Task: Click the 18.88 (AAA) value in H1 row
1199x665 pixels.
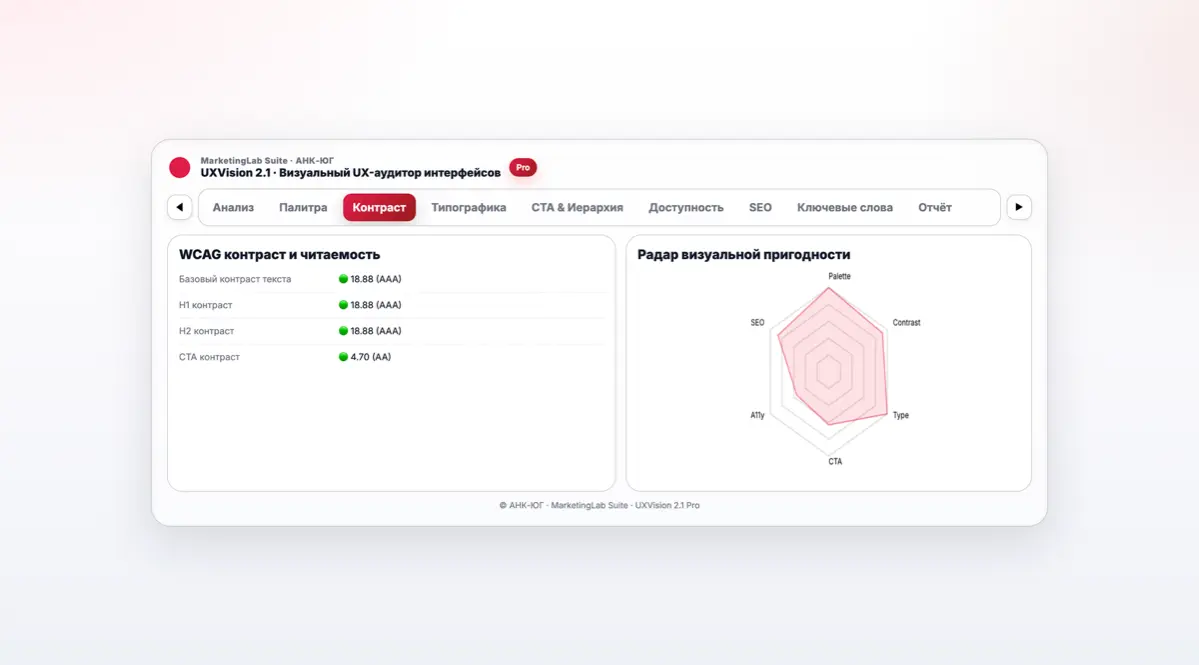Action: [376, 305]
